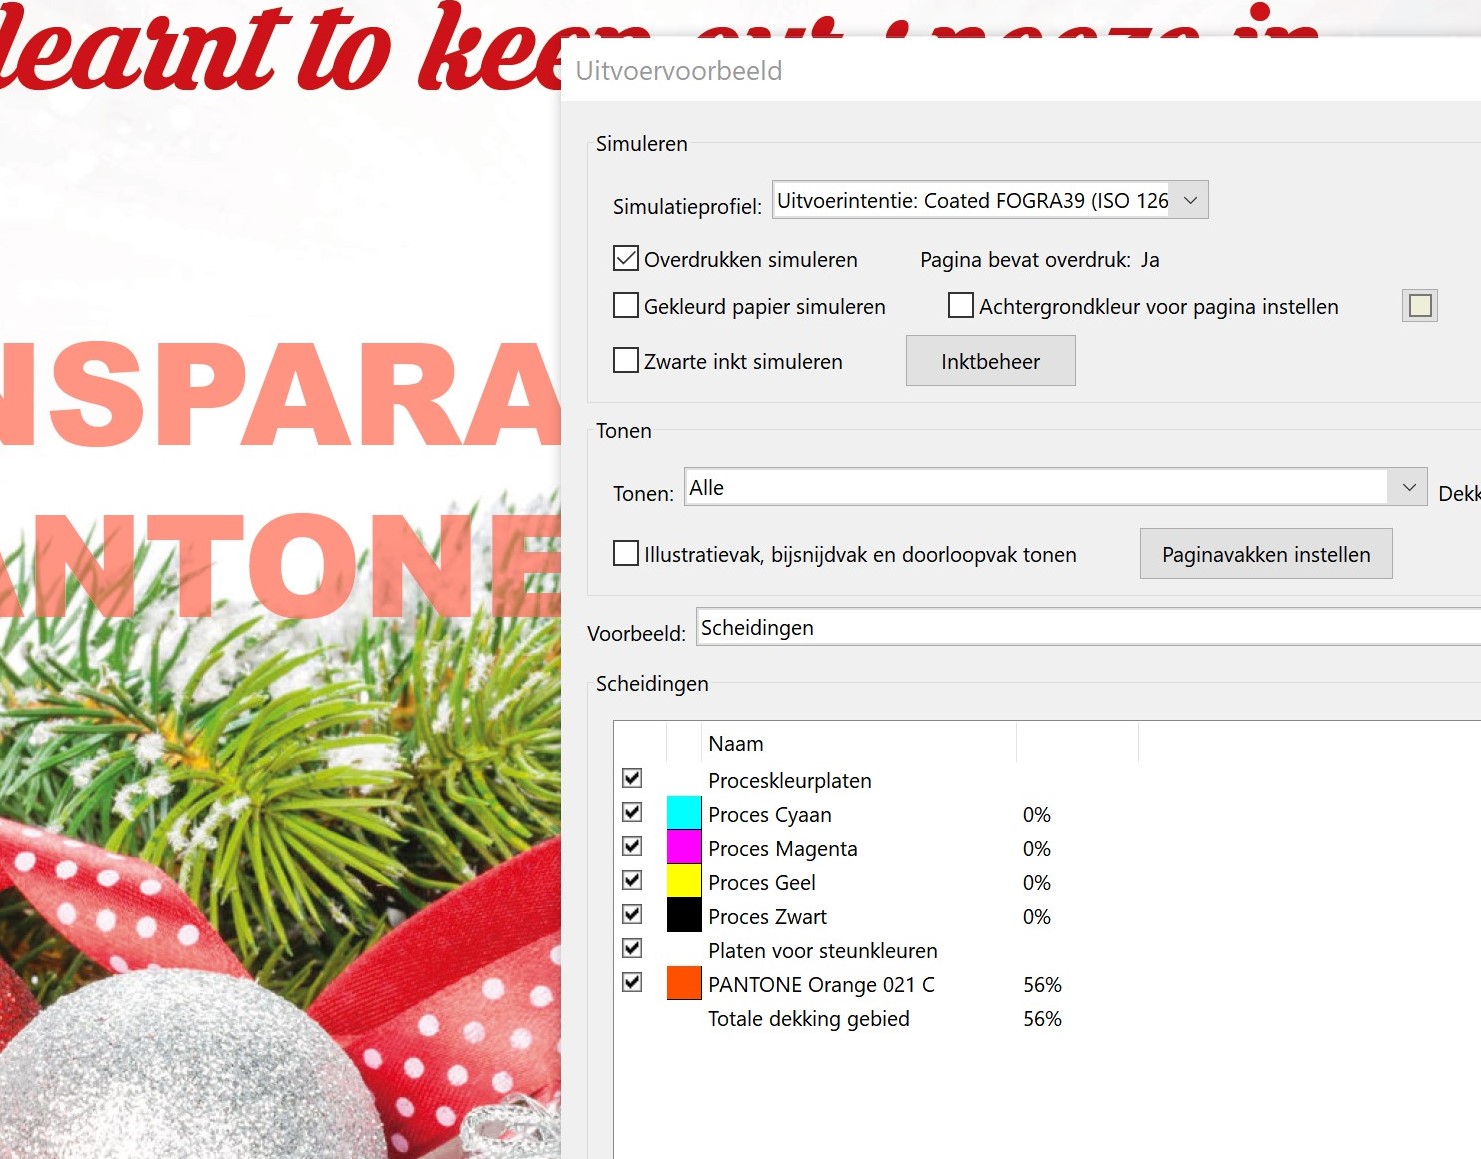Uncheck Proces Zwart plate checkbox

pyautogui.click(x=632, y=914)
